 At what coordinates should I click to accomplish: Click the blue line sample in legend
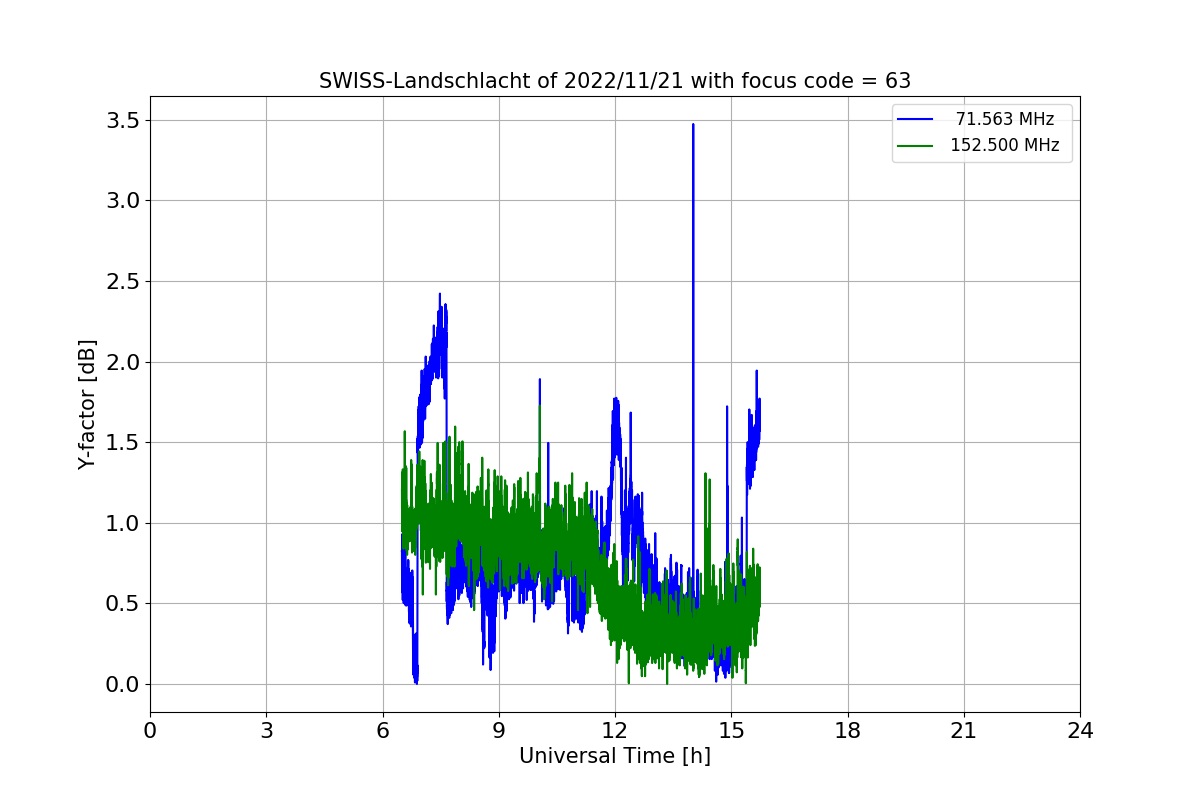click(915, 119)
